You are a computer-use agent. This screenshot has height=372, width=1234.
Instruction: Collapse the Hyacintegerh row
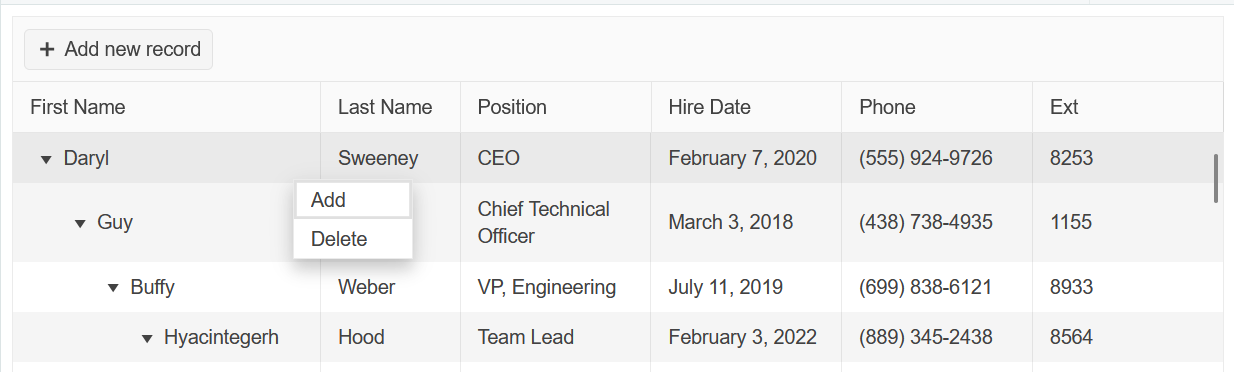point(147,338)
